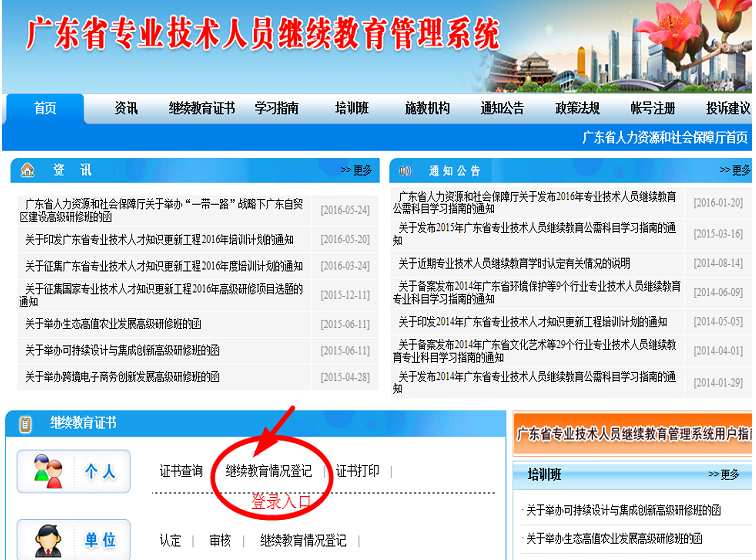Select 帐号注册 in the navigation bar
The height and width of the screenshot is (560, 756).
pyautogui.click(x=652, y=108)
